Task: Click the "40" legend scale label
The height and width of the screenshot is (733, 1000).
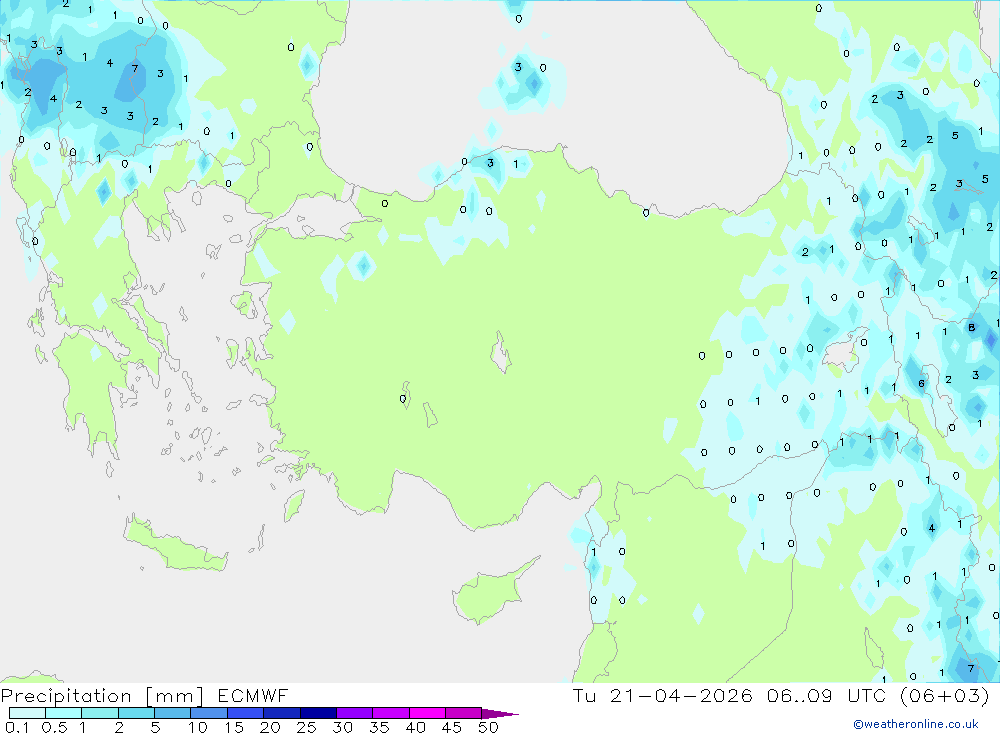Action: [x=416, y=727]
